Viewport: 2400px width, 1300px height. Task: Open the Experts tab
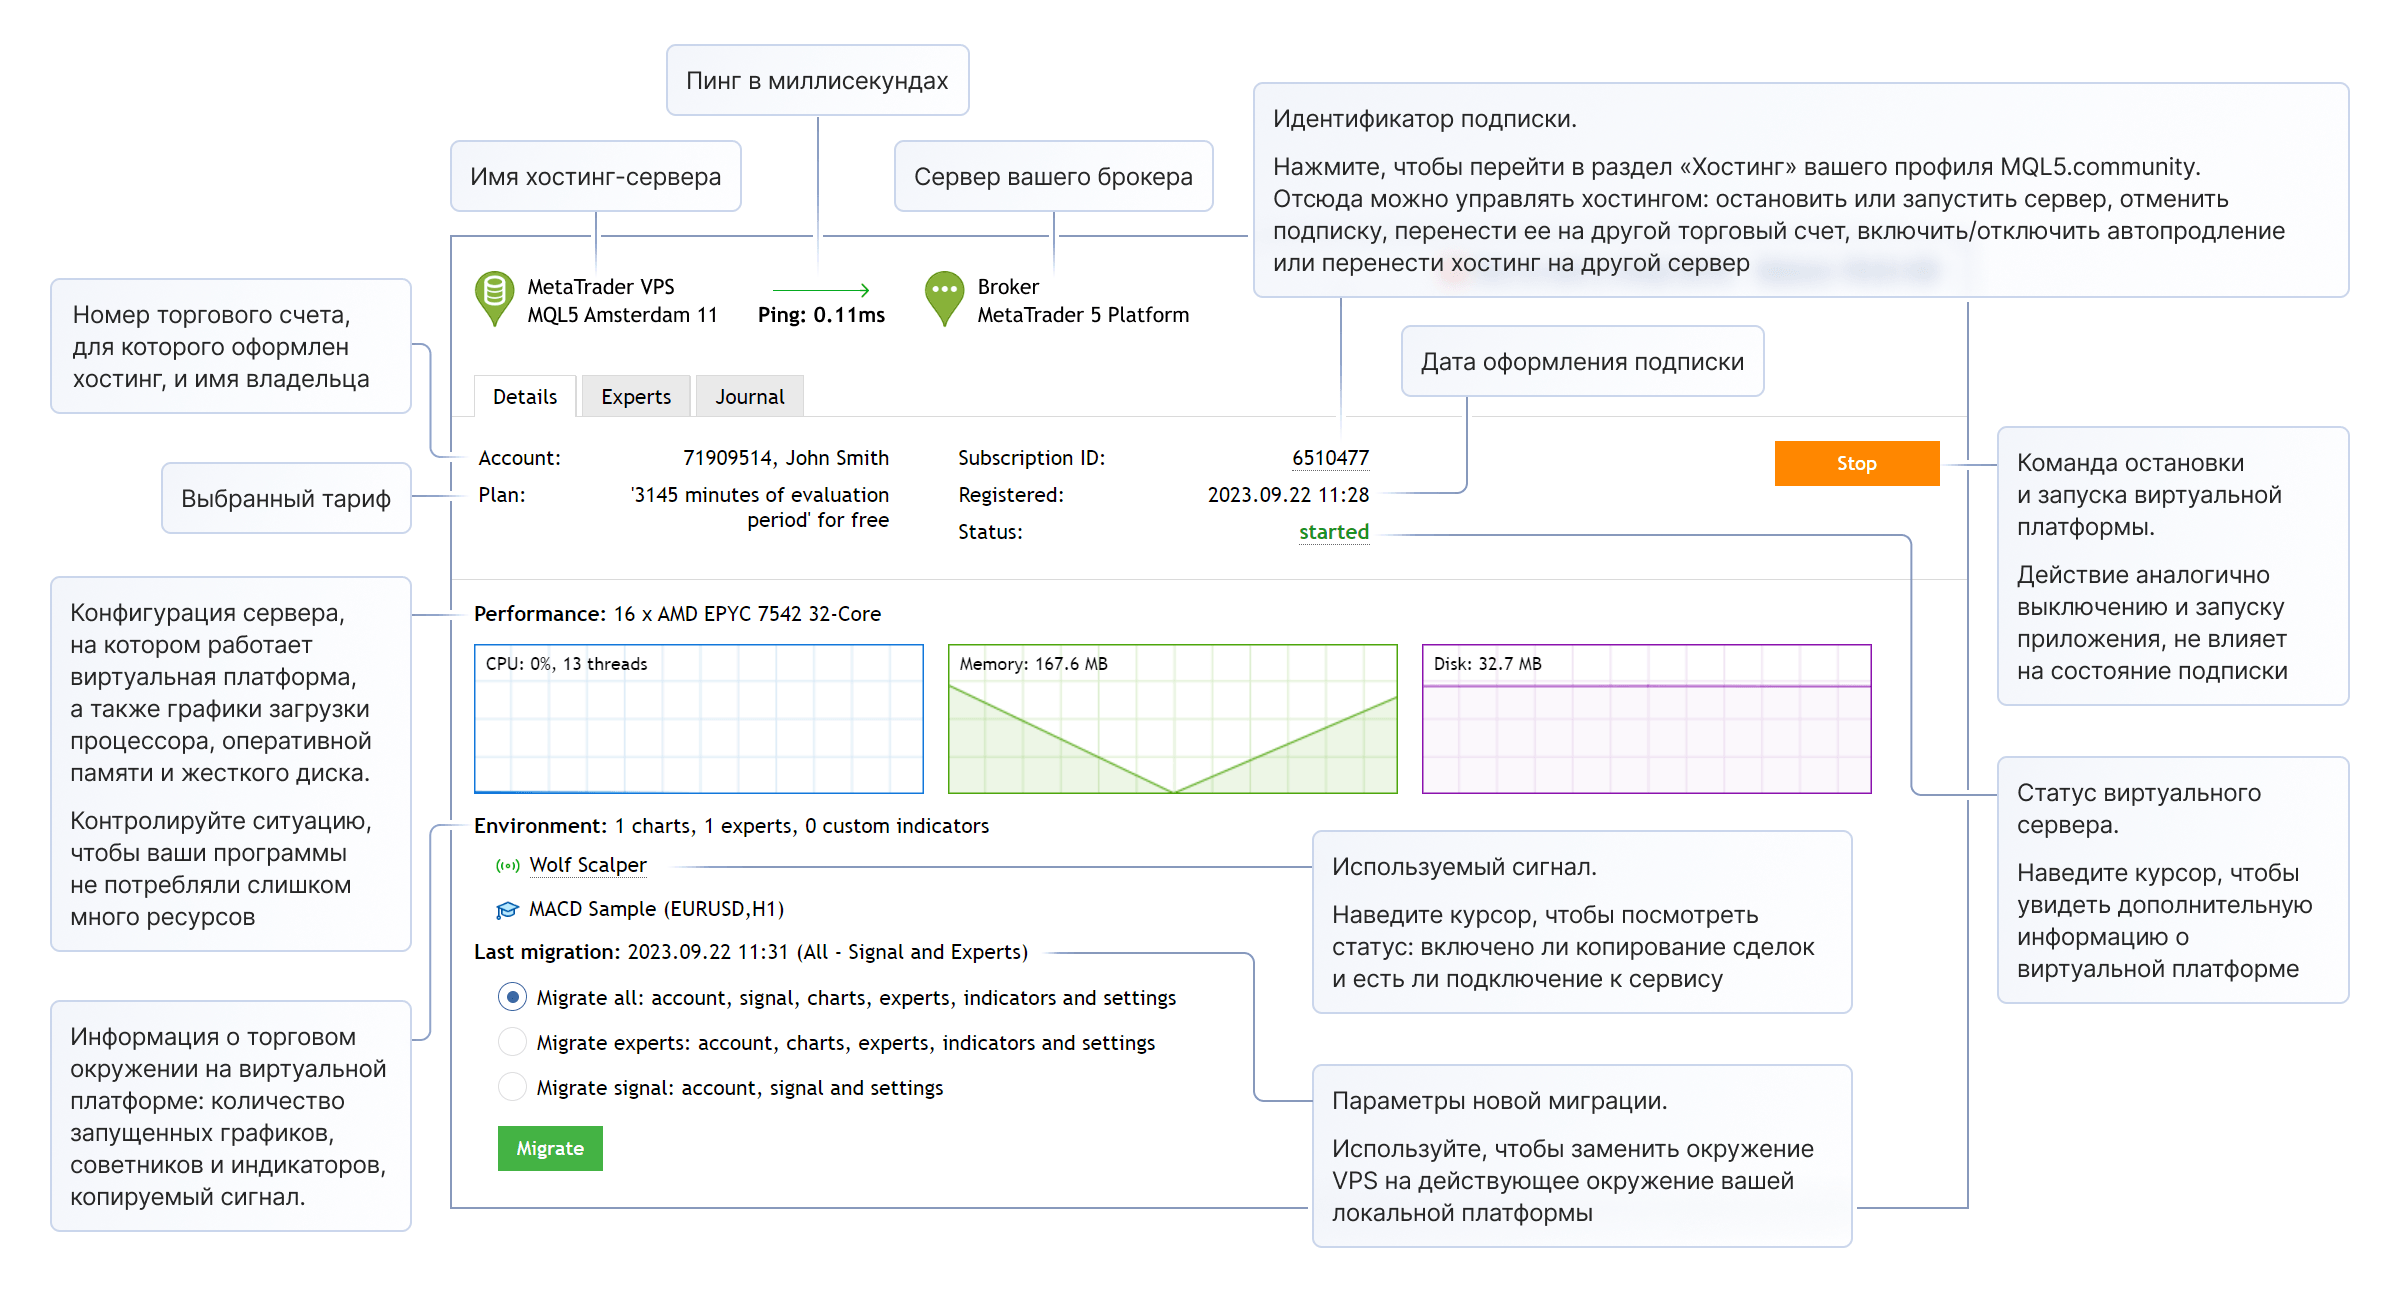636,397
